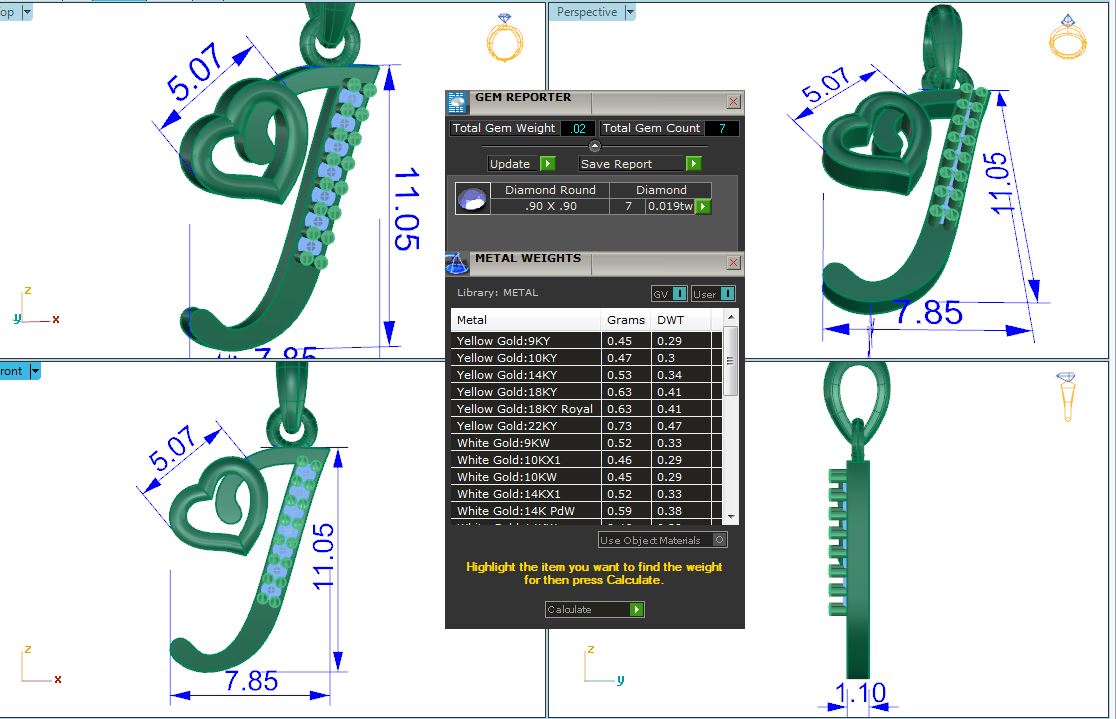Click the Gem Reporter panel icon
The width and height of the screenshot is (1116, 719).
click(457, 101)
